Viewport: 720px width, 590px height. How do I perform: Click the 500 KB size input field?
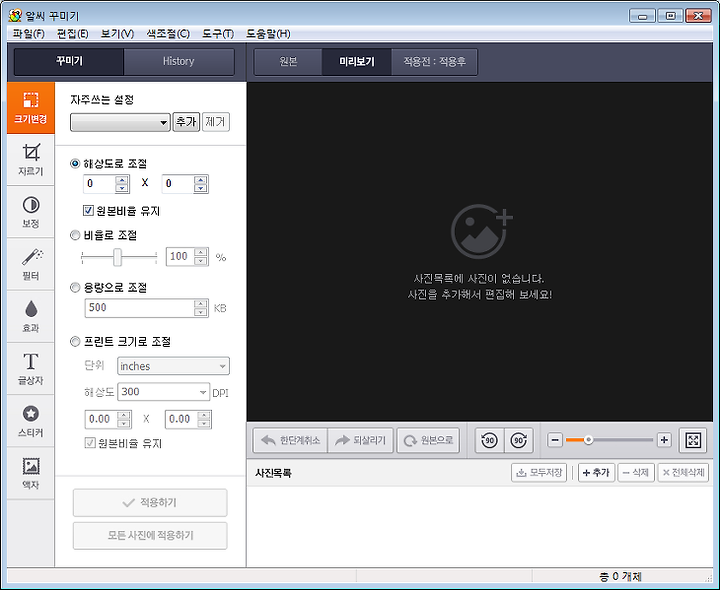coord(140,308)
